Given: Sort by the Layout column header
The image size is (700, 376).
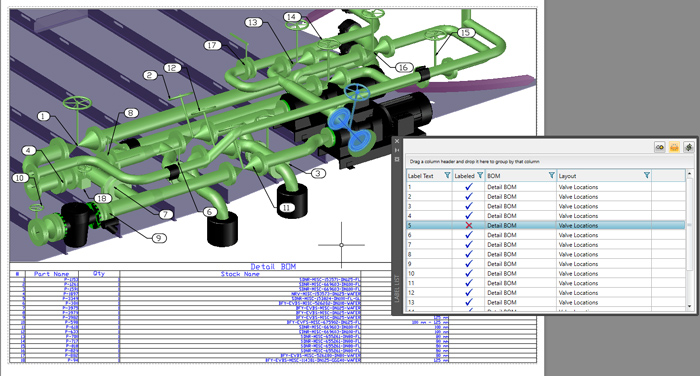Looking at the screenshot, I should click(x=567, y=176).
